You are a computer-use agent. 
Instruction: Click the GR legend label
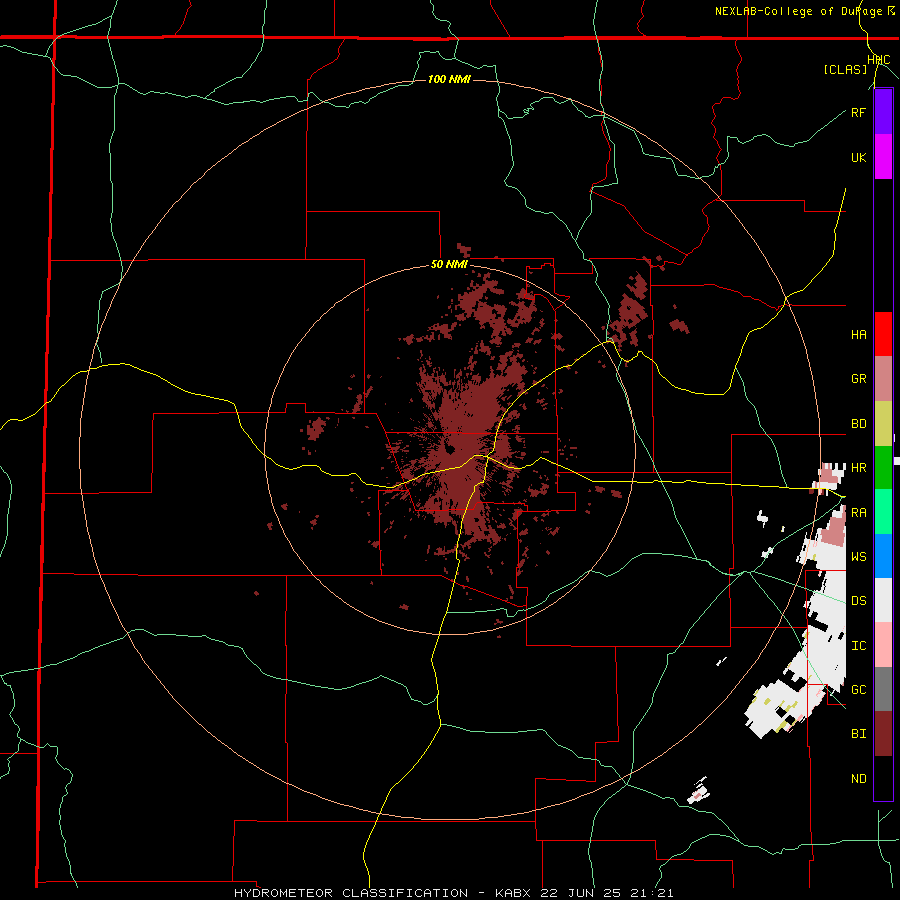pyautogui.click(x=858, y=379)
